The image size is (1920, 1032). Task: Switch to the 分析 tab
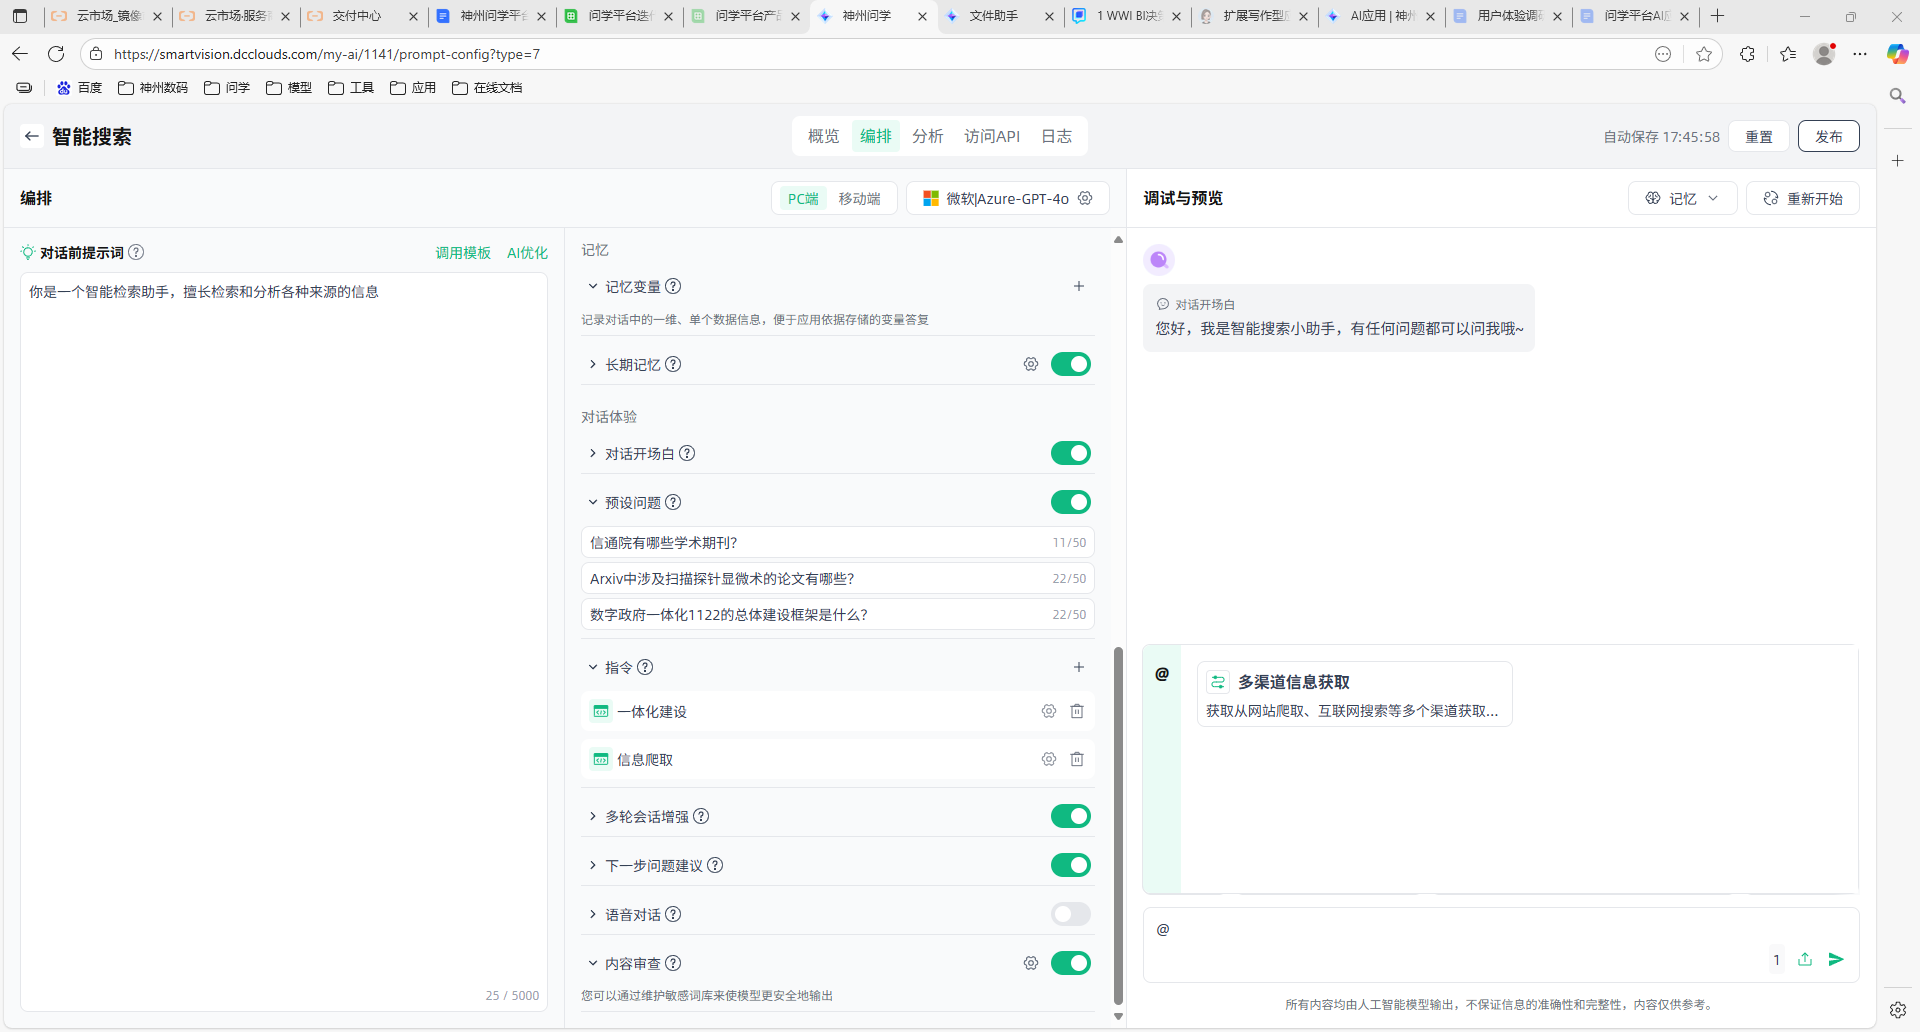coord(928,136)
